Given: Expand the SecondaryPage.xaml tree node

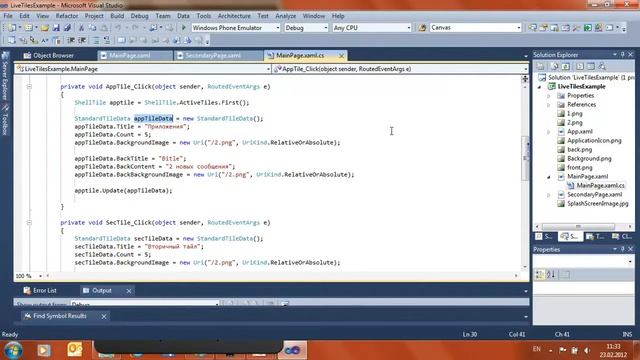Looking at the screenshot, I should (x=549, y=195).
